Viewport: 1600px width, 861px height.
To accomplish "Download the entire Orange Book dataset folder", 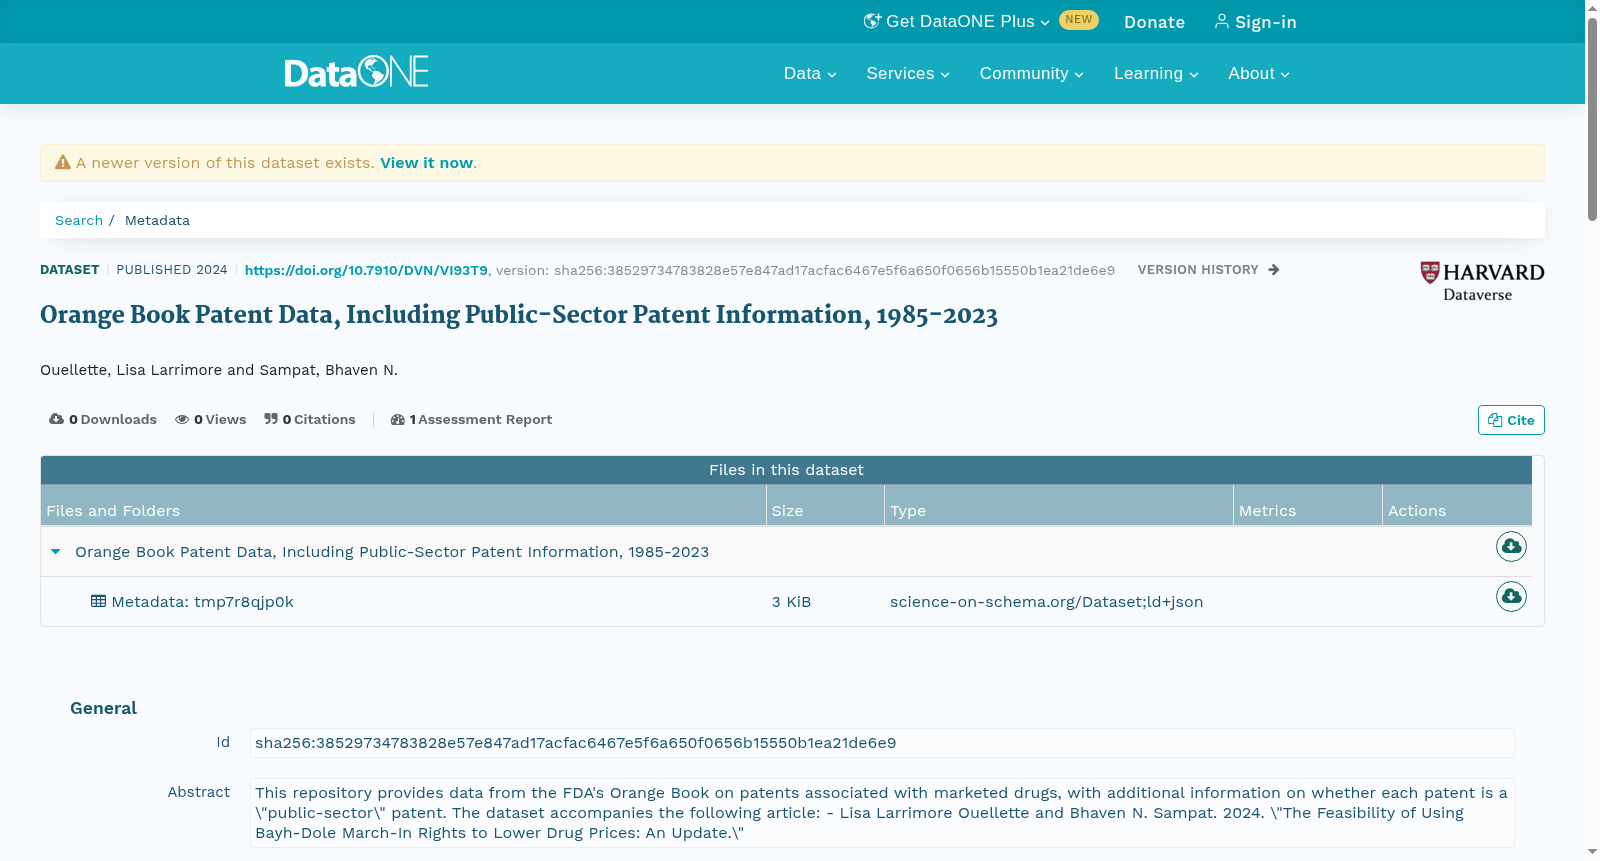I will click(1511, 546).
